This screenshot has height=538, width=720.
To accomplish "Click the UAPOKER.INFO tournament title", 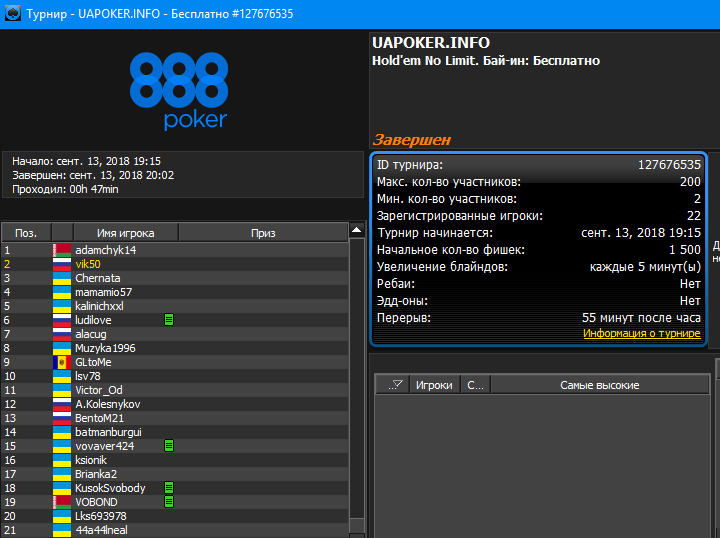I will point(431,43).
